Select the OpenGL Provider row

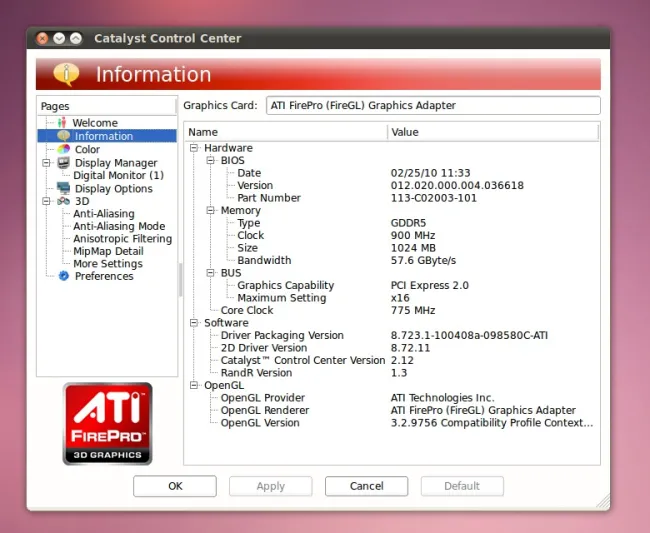point(392,397)
